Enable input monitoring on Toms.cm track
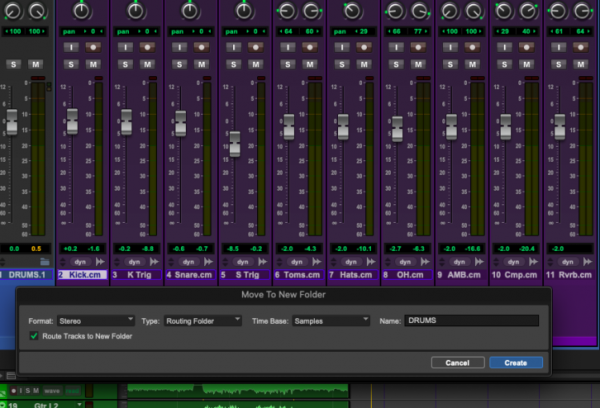The width and height of the screenshot is (600, 408). point(288,47)
